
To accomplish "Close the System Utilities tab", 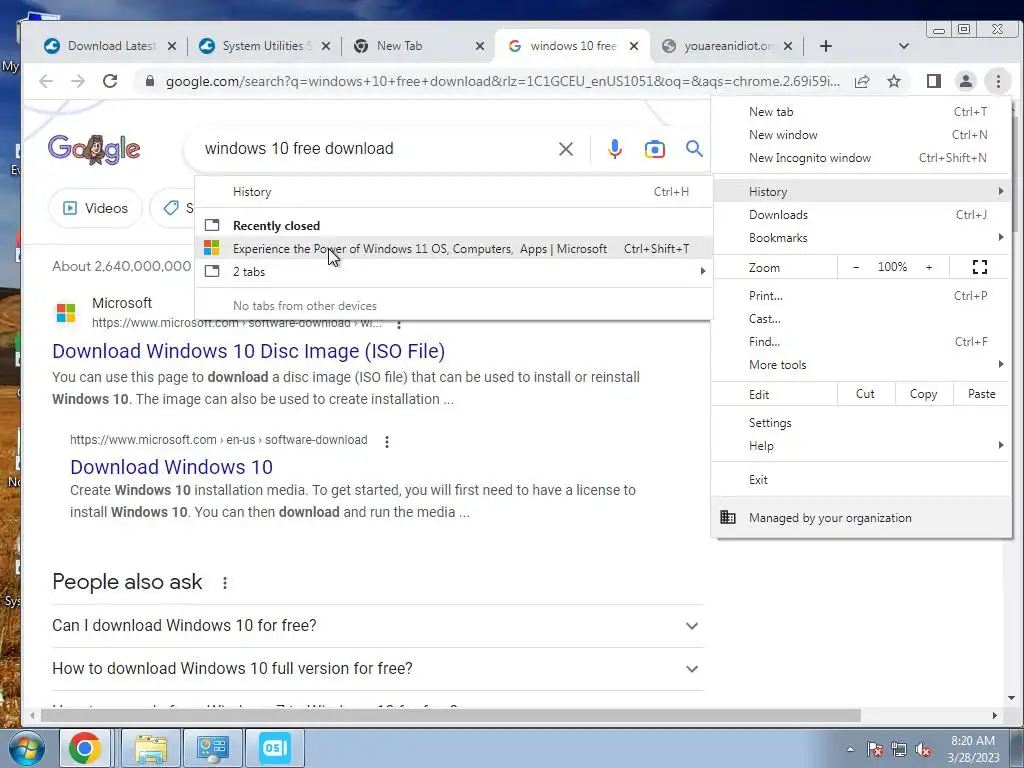I will click(x=326, y=46).
